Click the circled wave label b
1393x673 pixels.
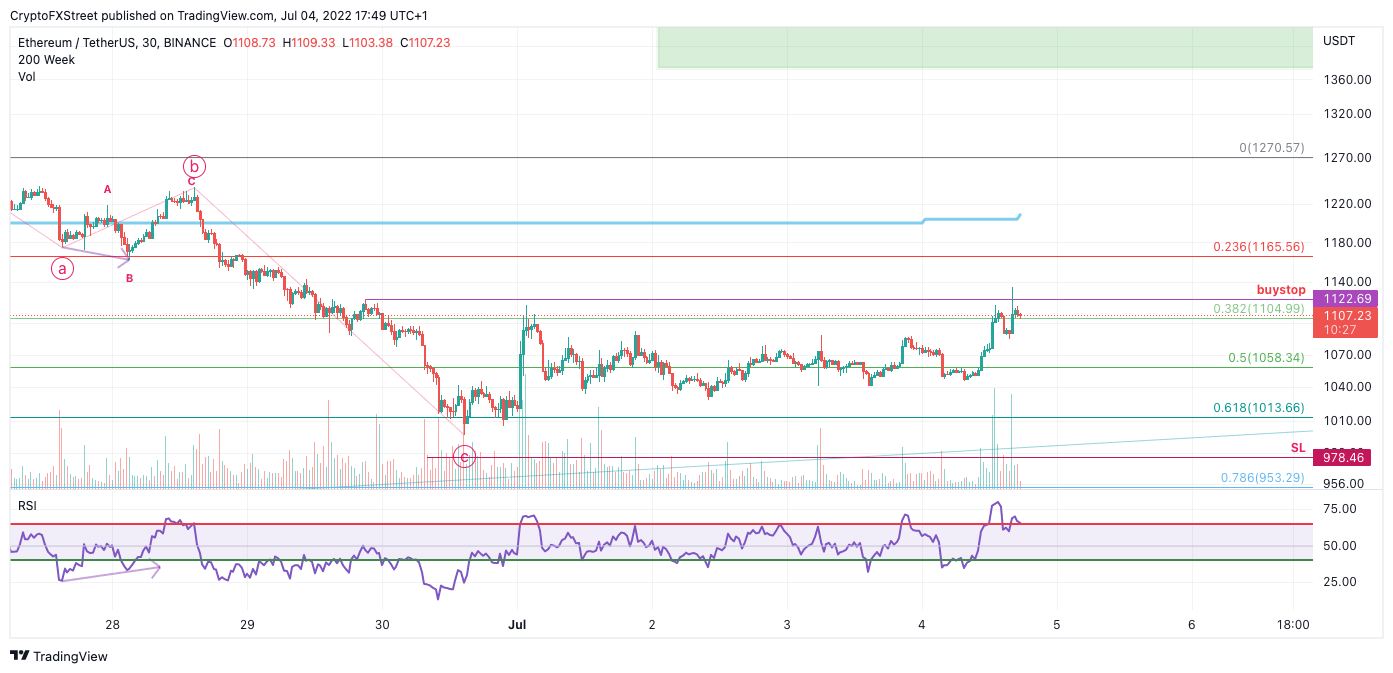click(193, 167)
